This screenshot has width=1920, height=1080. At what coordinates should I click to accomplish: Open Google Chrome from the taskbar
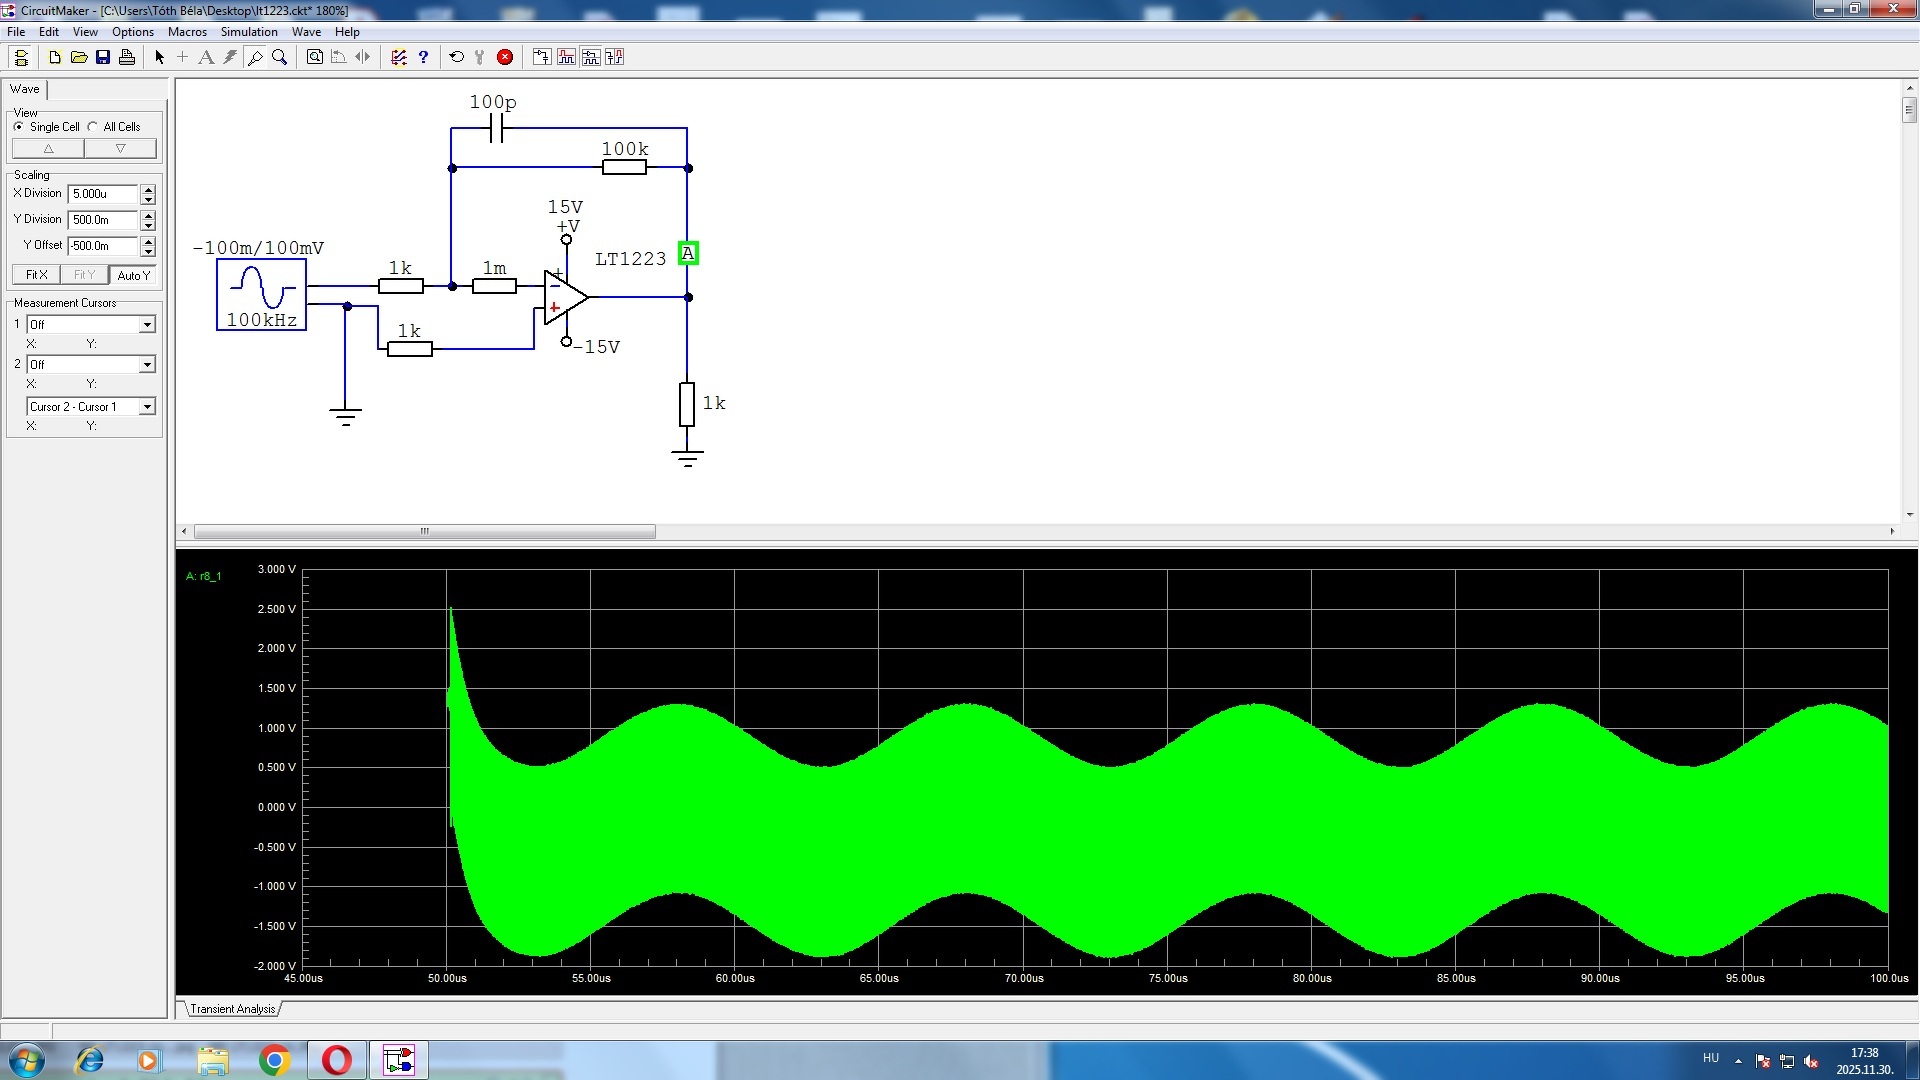[x=274, y=1060]
